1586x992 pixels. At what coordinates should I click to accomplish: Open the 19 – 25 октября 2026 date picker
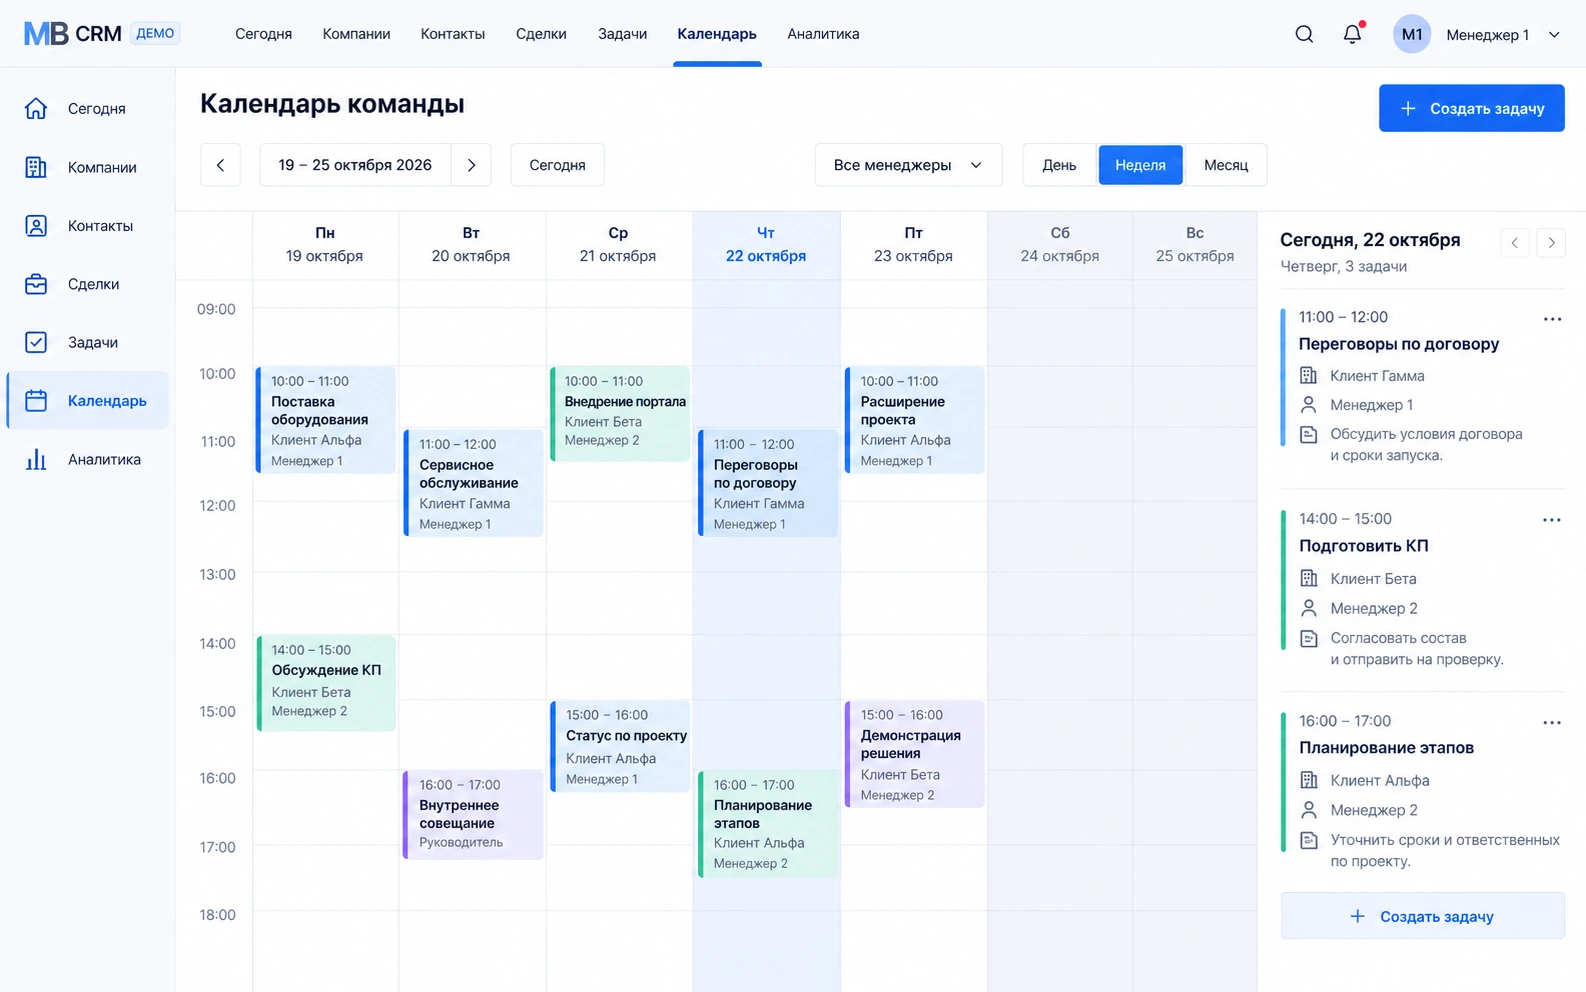(x=355, y=165)
